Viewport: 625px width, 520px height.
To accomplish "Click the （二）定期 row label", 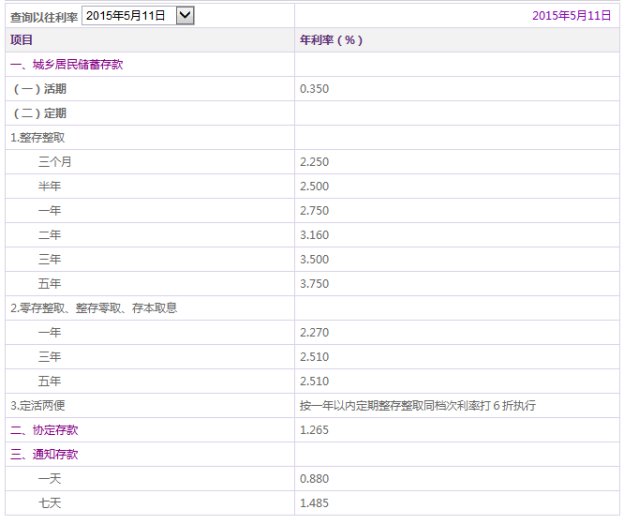I will tap(39, 113).
